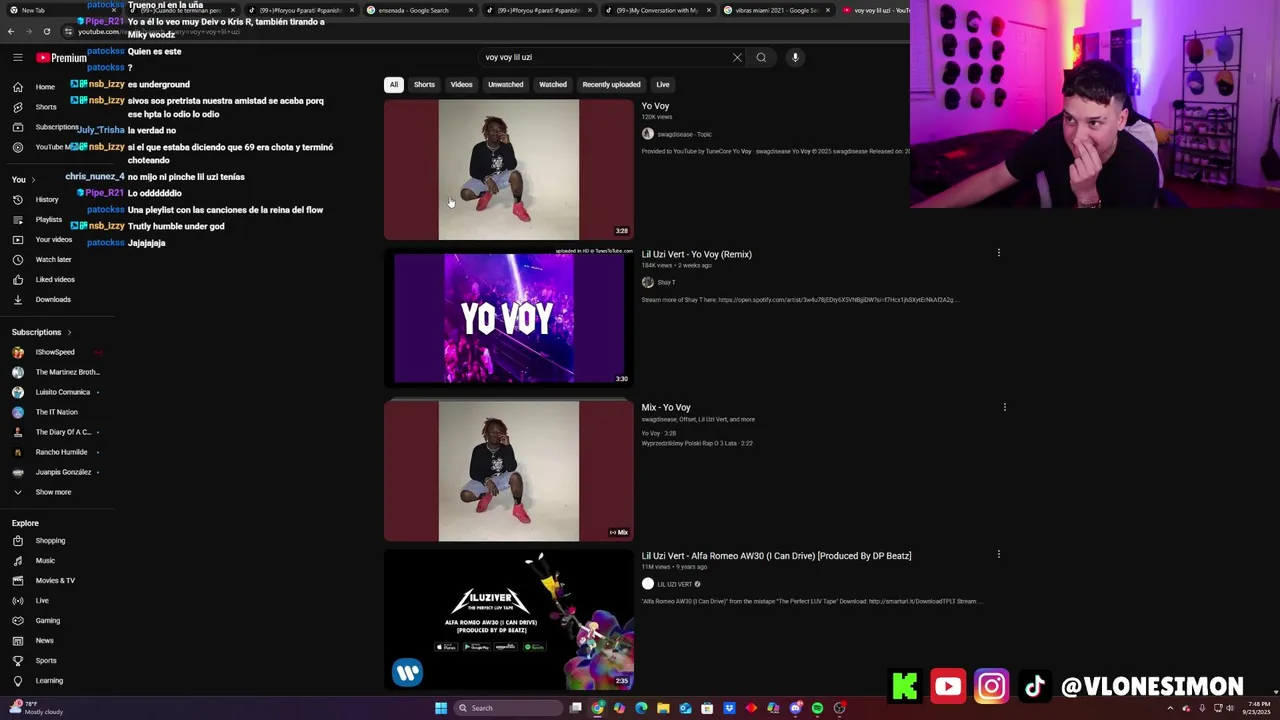
Task: Open Juanpis González channel subscription
Action: point(53,472)
